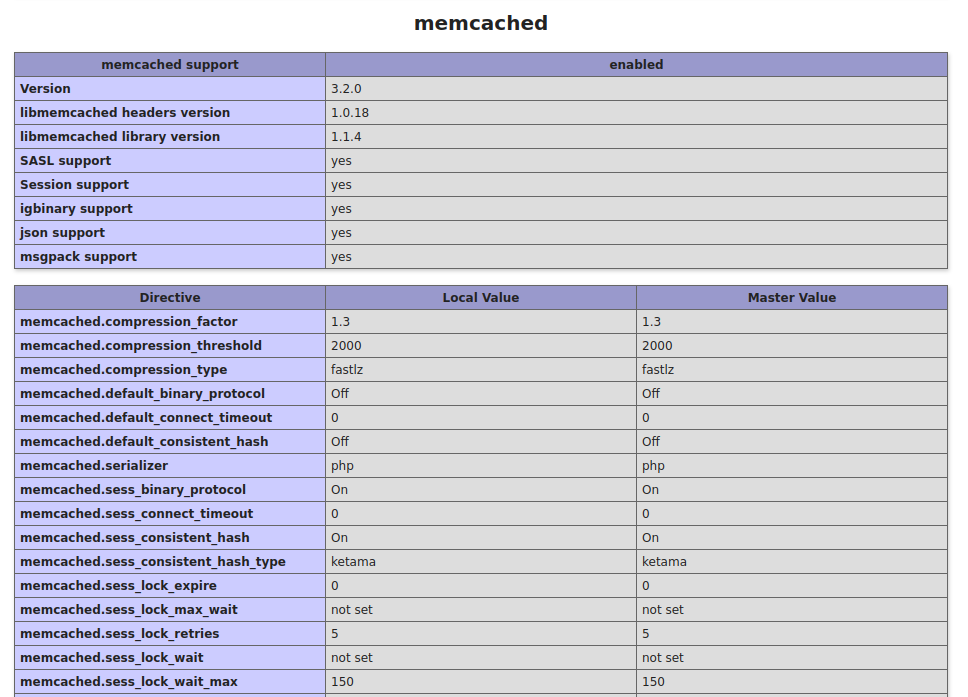Select the Session support label
The width and height of the screenshot is (968, 697).
(x=74, y=185)
